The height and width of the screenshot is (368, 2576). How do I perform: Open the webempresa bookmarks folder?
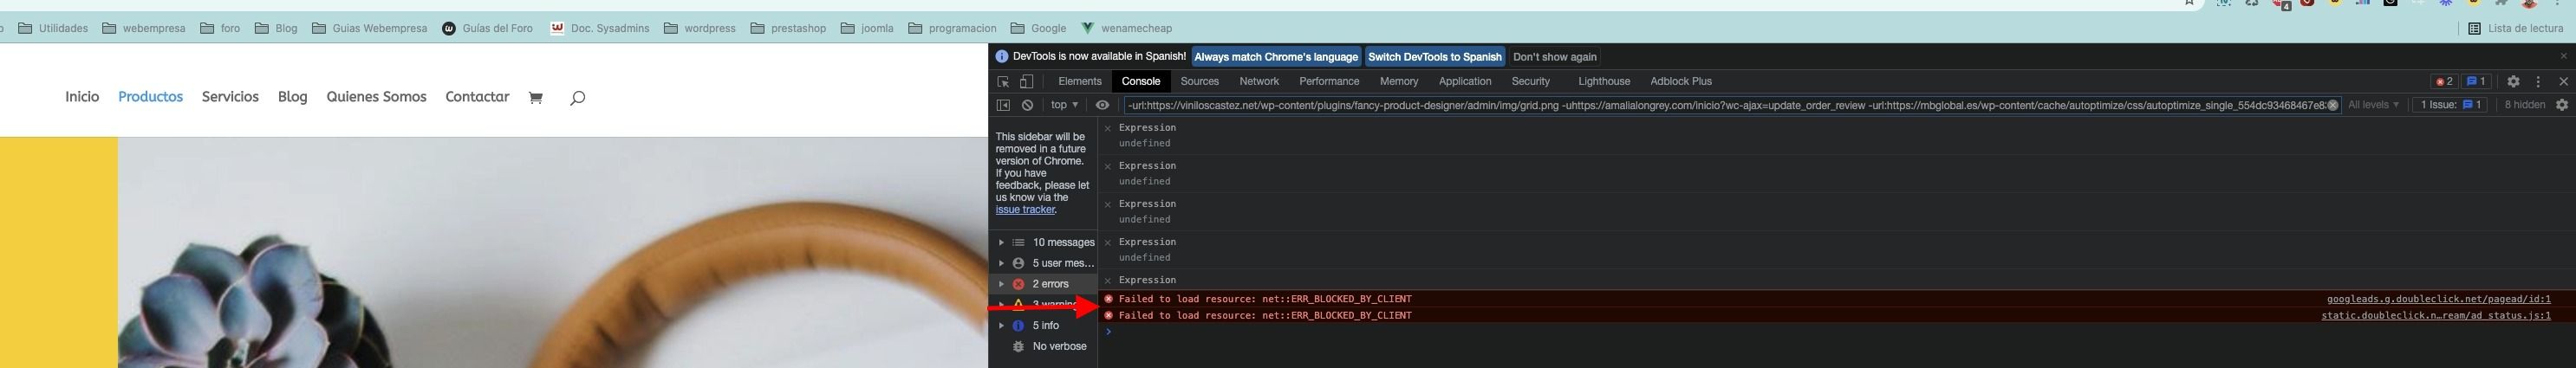coord(144,29)
